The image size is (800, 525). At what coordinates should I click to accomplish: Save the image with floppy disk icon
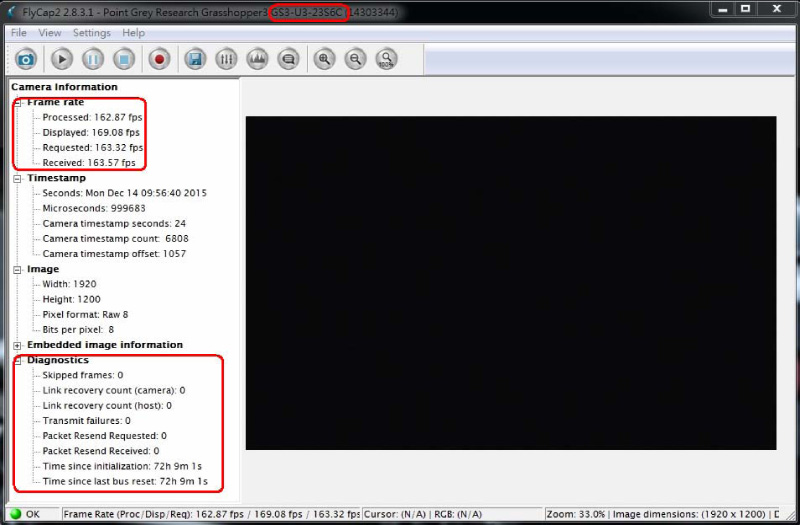(196, 59)
